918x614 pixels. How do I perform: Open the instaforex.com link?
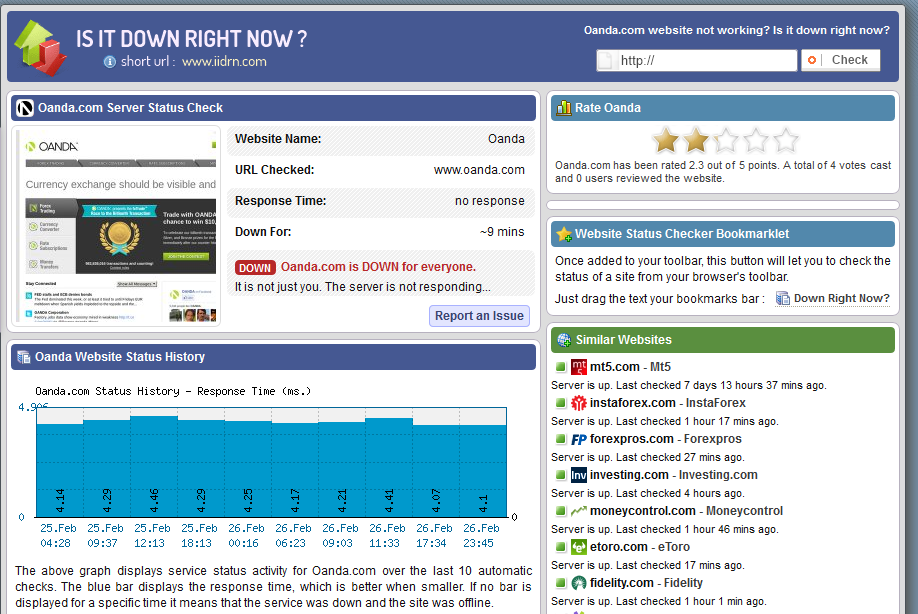pyautogui.click(x=633, y=403)
